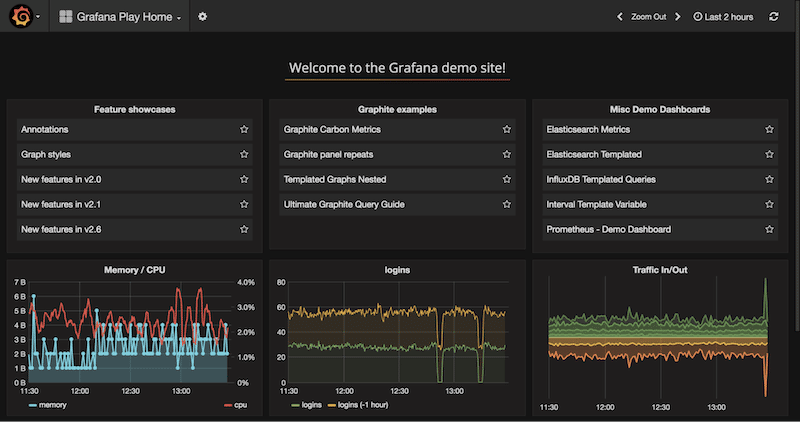The image size is (800, 422).
Task: Favorite Ultimate Graphite Query Guide via star
Action: tap(507, 205)
